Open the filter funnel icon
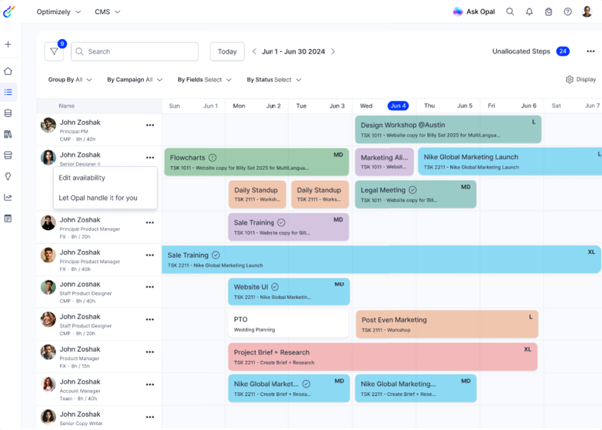 coord(53,51)
